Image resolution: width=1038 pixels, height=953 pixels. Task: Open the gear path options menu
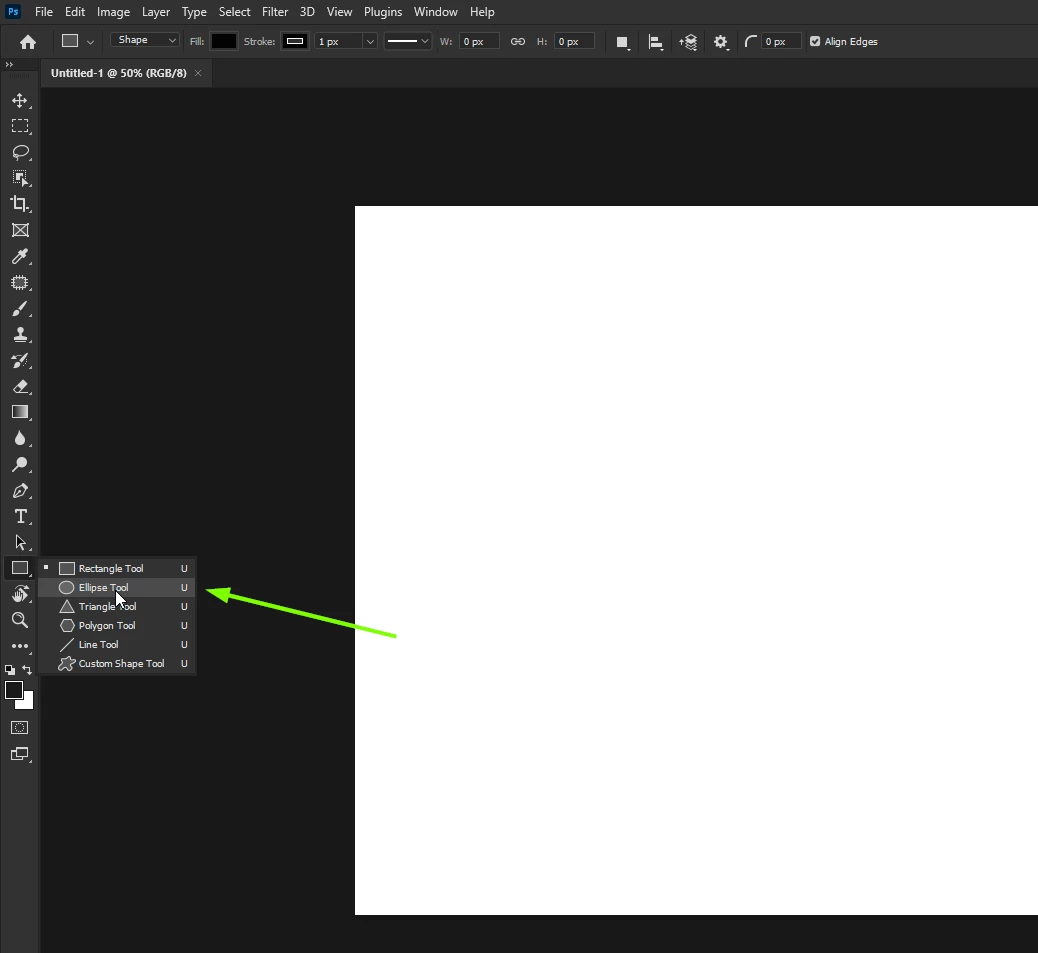coord(721,42)
